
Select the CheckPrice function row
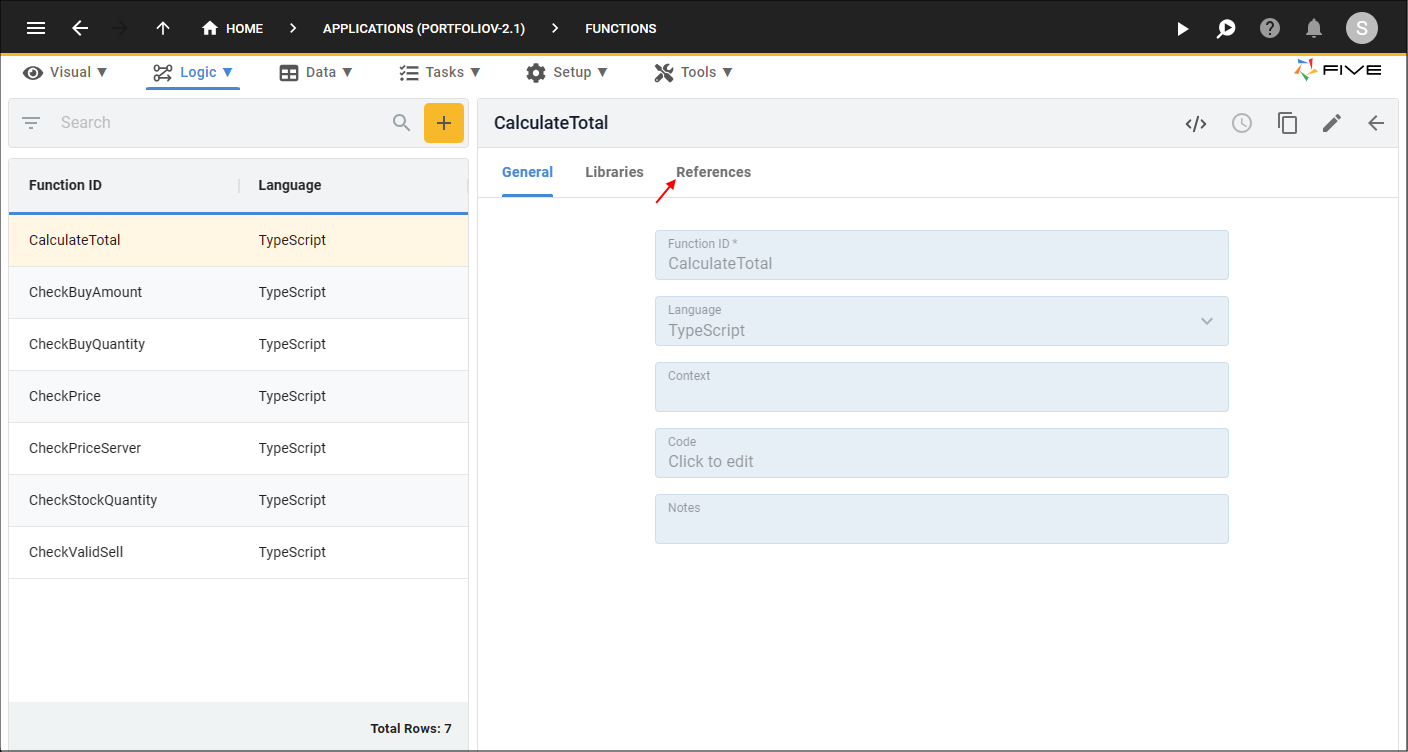pyautogui.click(x=238, y=396)
